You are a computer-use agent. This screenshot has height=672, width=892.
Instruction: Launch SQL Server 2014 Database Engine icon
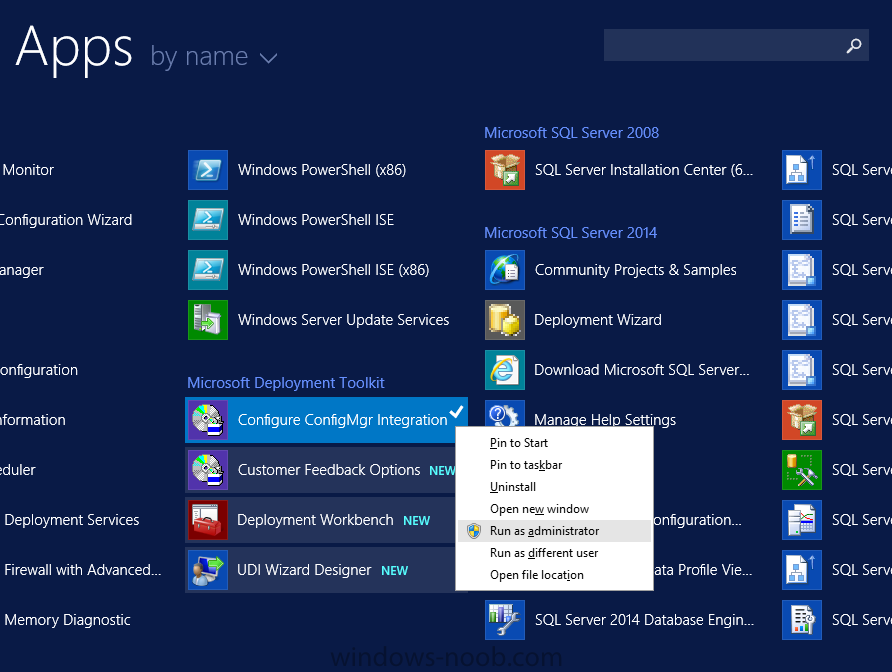[505, 620]
